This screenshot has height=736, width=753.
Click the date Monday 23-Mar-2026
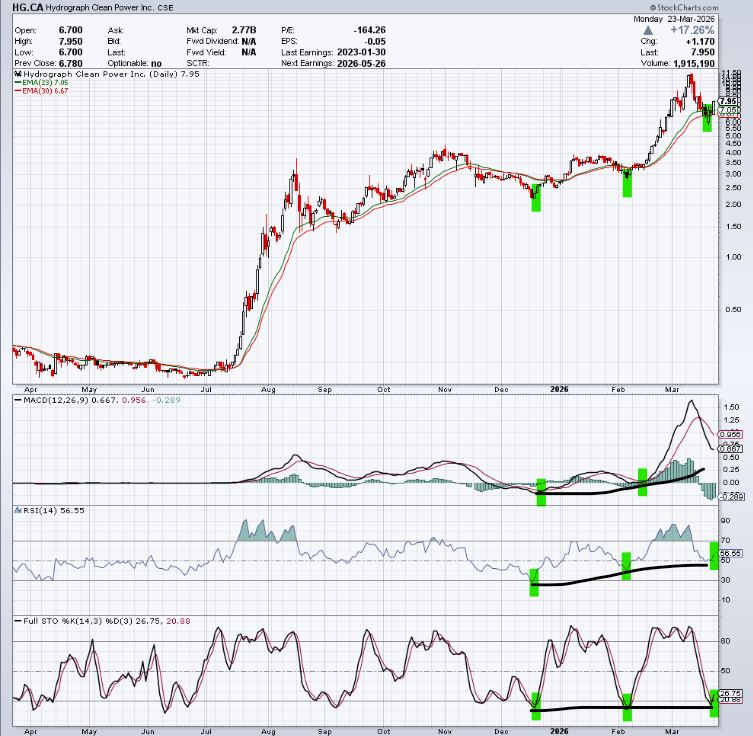[674, 19]
